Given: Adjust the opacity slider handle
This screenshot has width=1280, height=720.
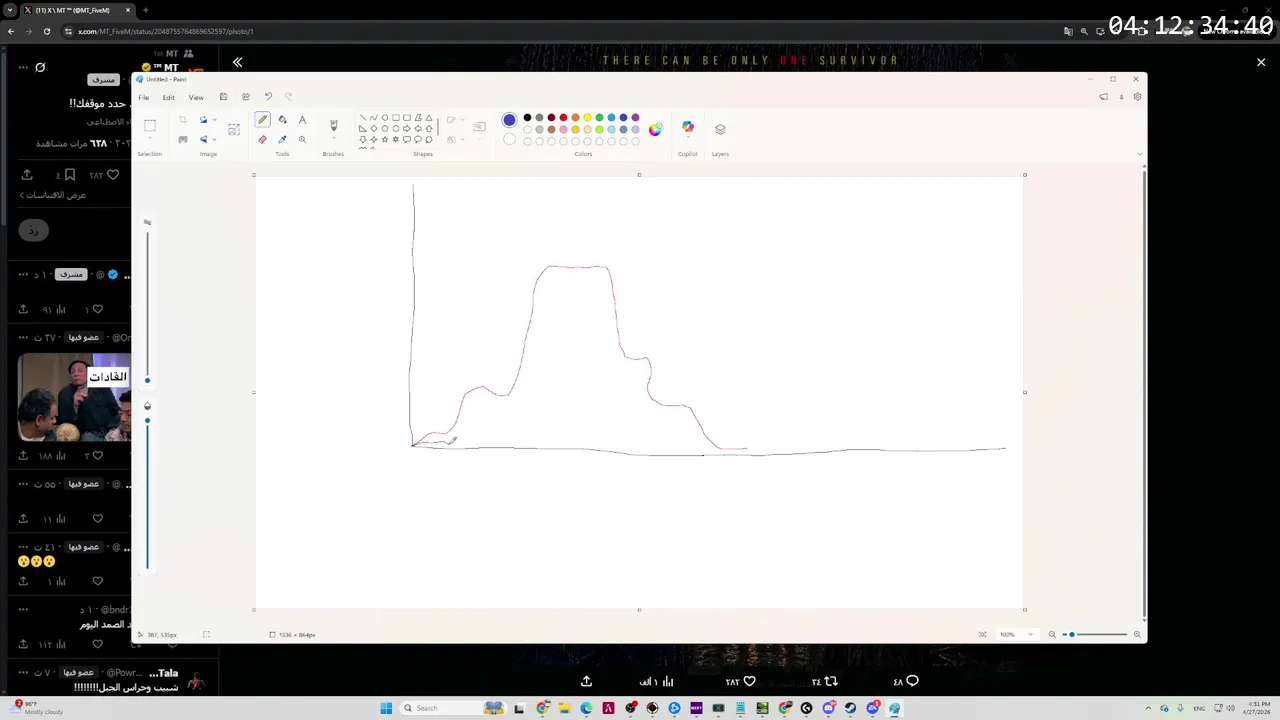Looking at the screenshot, I should [147, 420].
